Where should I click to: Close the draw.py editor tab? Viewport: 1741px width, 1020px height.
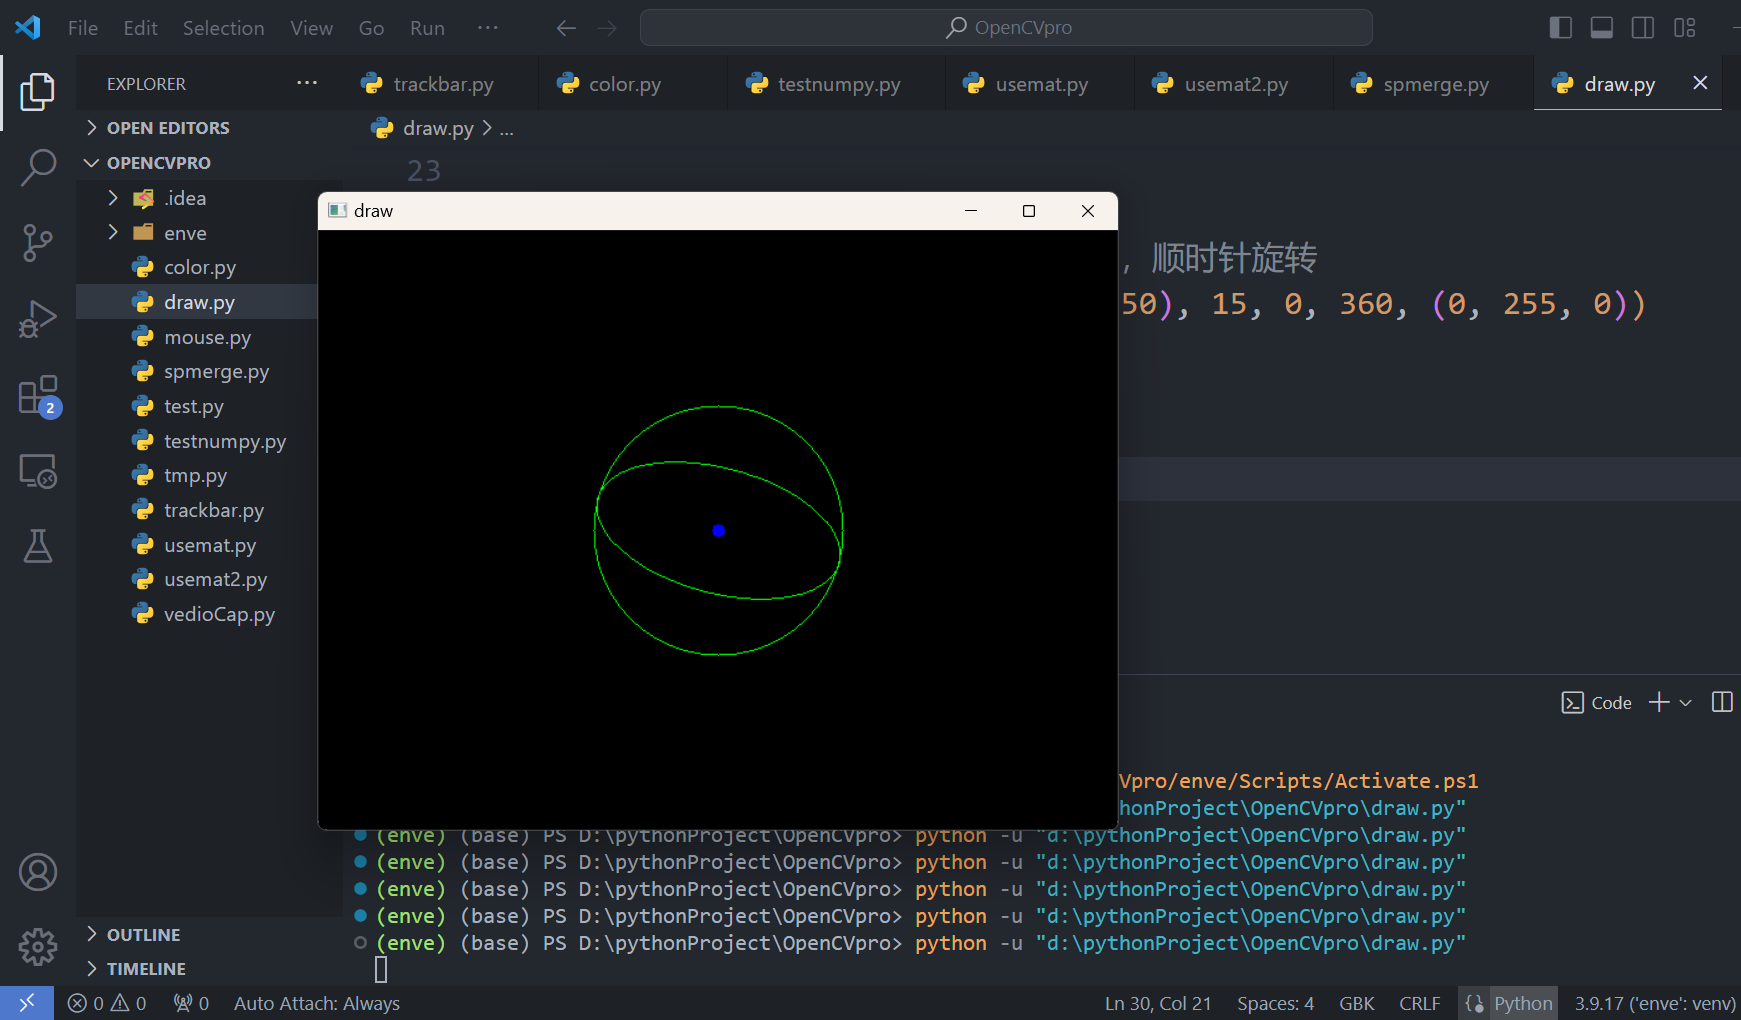[x=1700, y=83]
